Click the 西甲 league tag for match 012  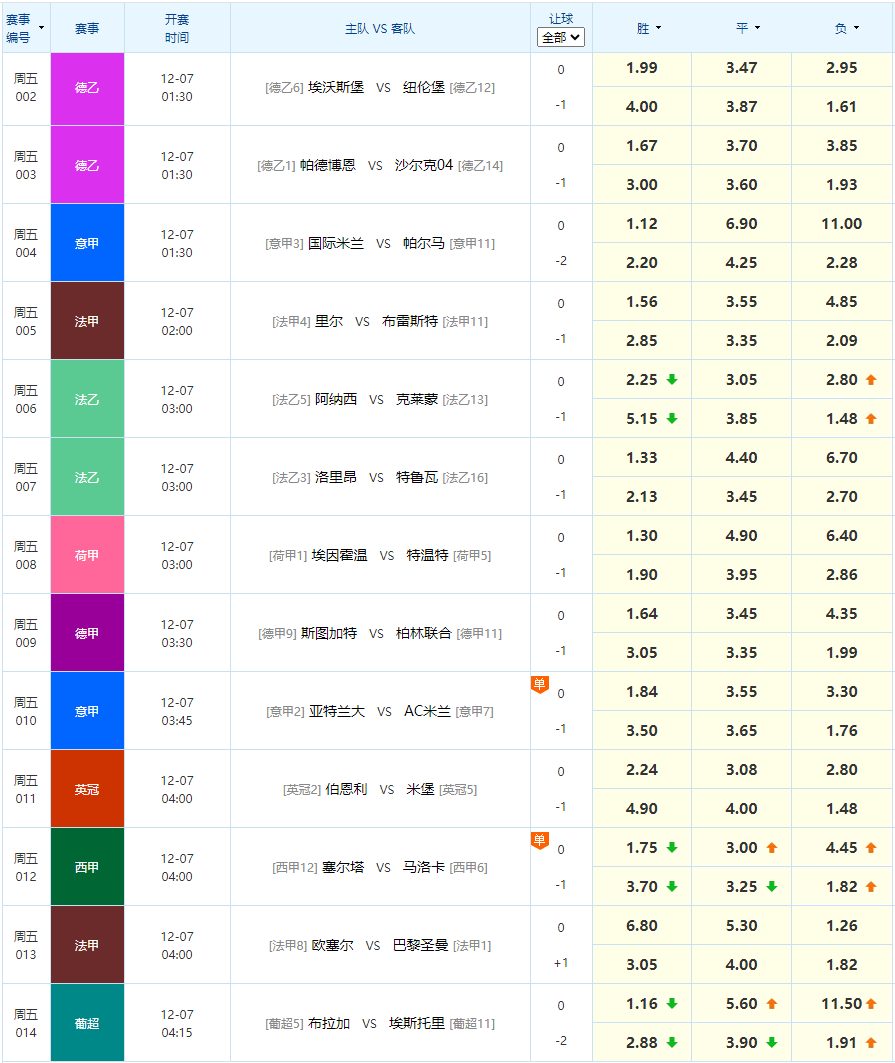point(87,866)
